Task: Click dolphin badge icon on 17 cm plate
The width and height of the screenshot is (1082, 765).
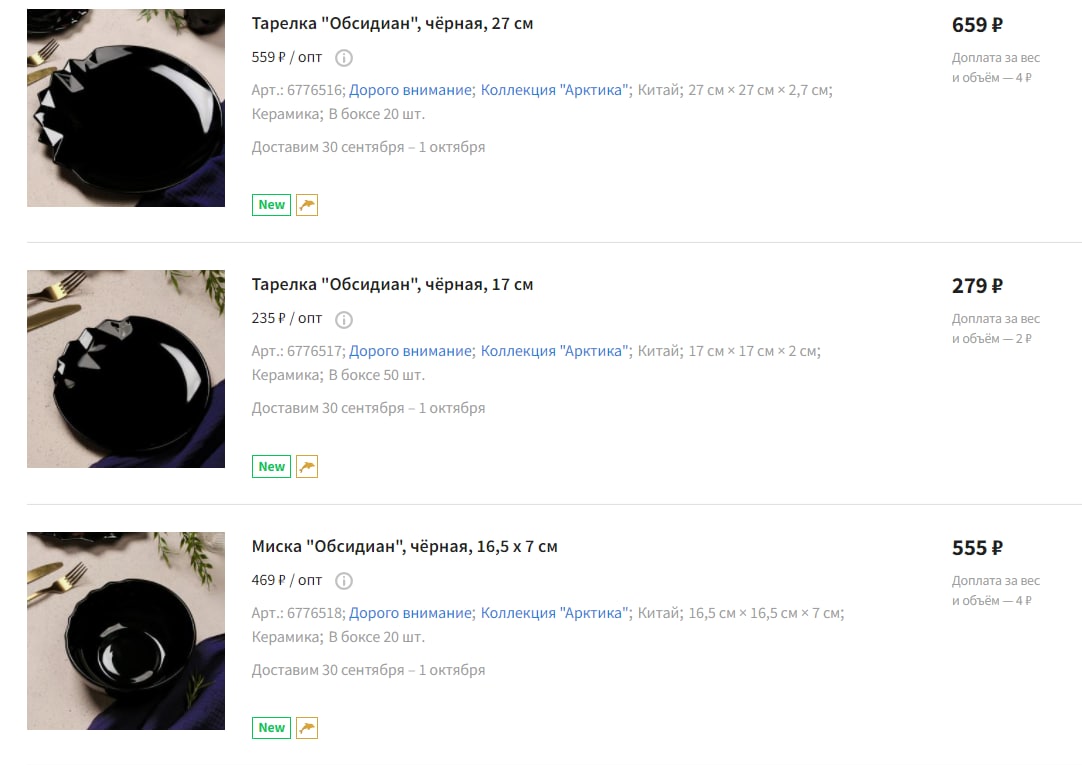Action: tap(307, 466)
